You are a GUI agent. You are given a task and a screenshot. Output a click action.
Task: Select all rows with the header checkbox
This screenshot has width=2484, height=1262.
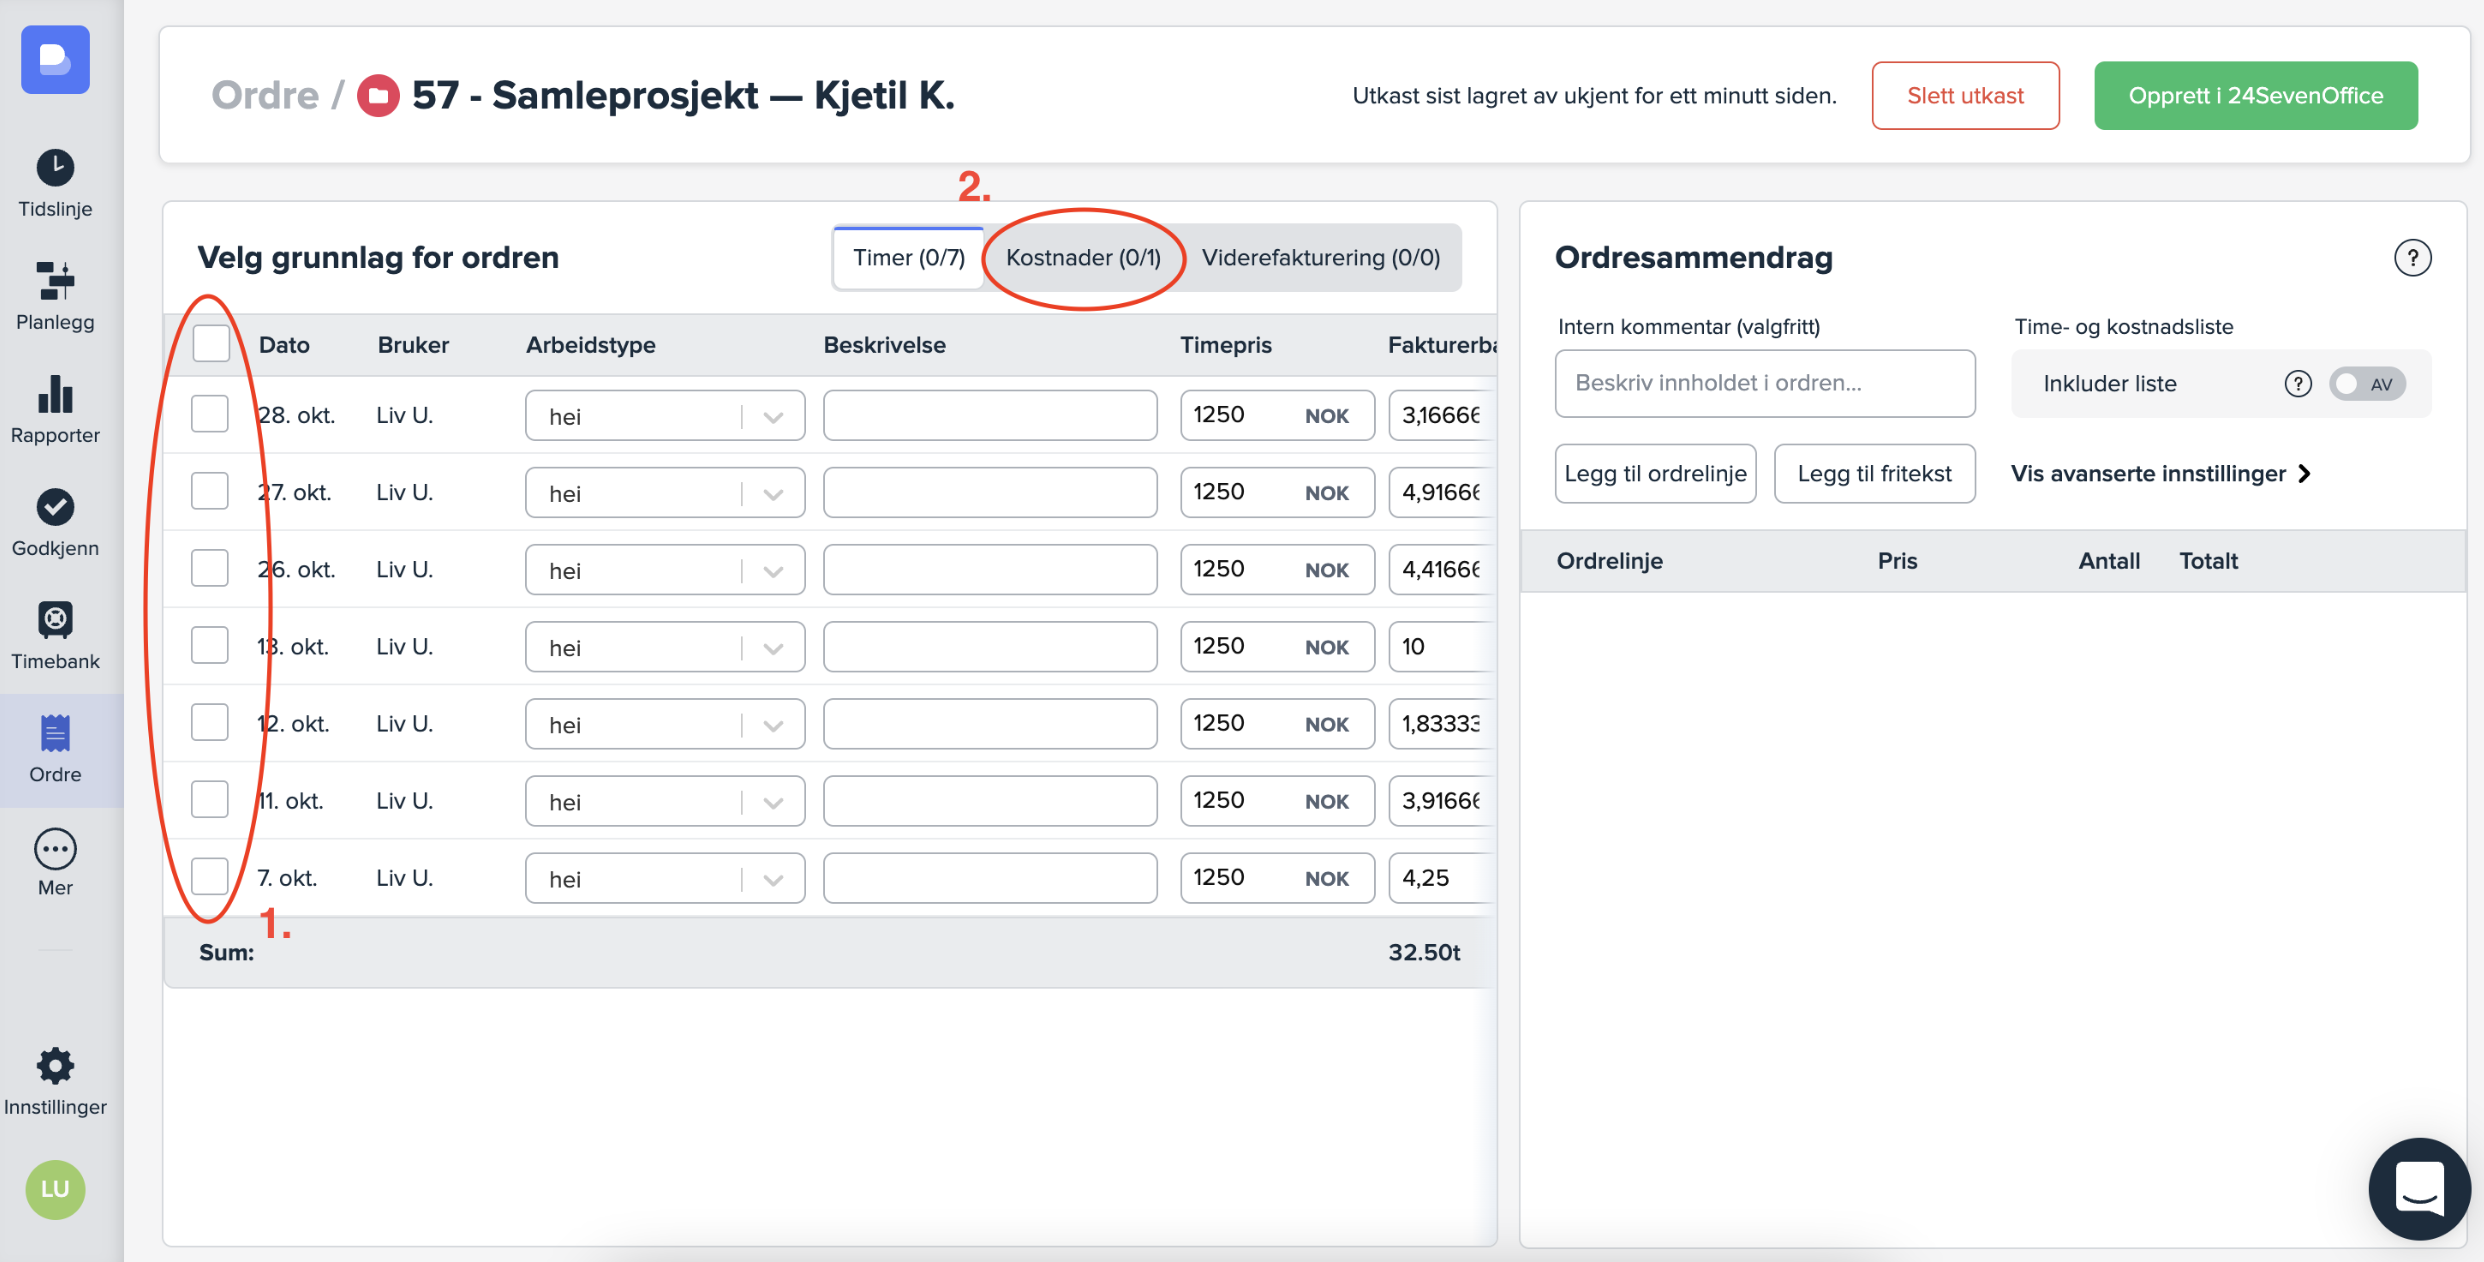point(211,344)
